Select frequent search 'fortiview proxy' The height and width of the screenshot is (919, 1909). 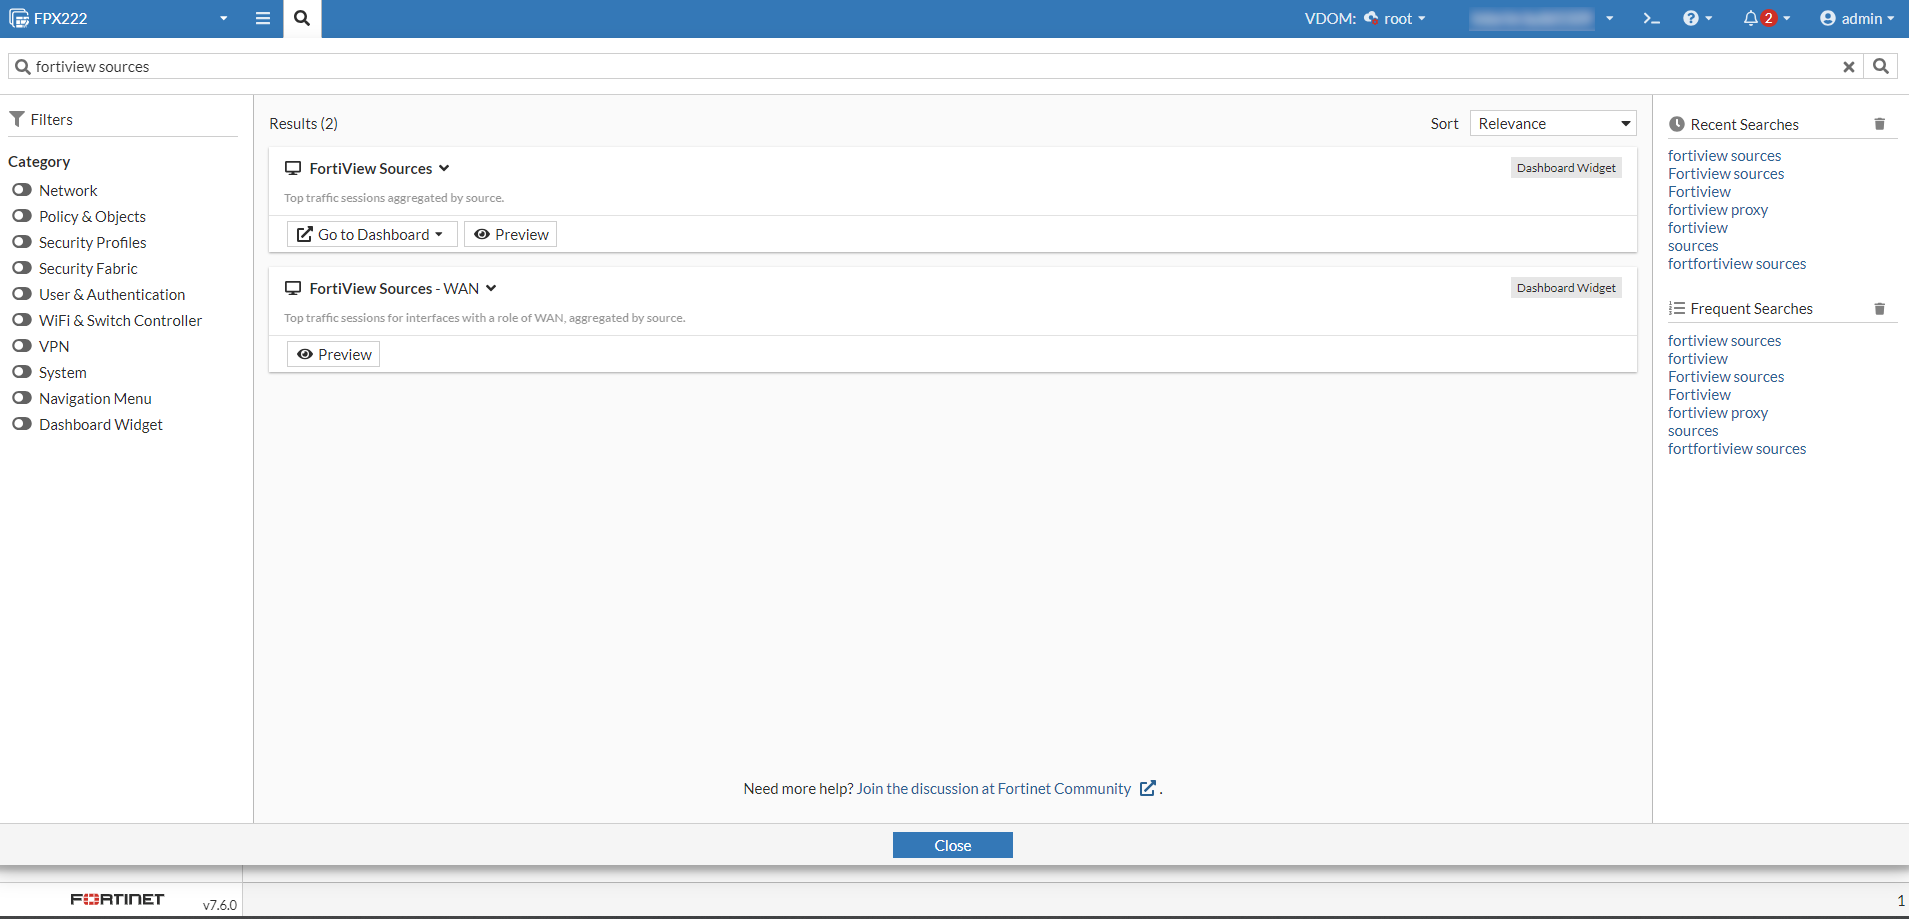coord(1718,413)
